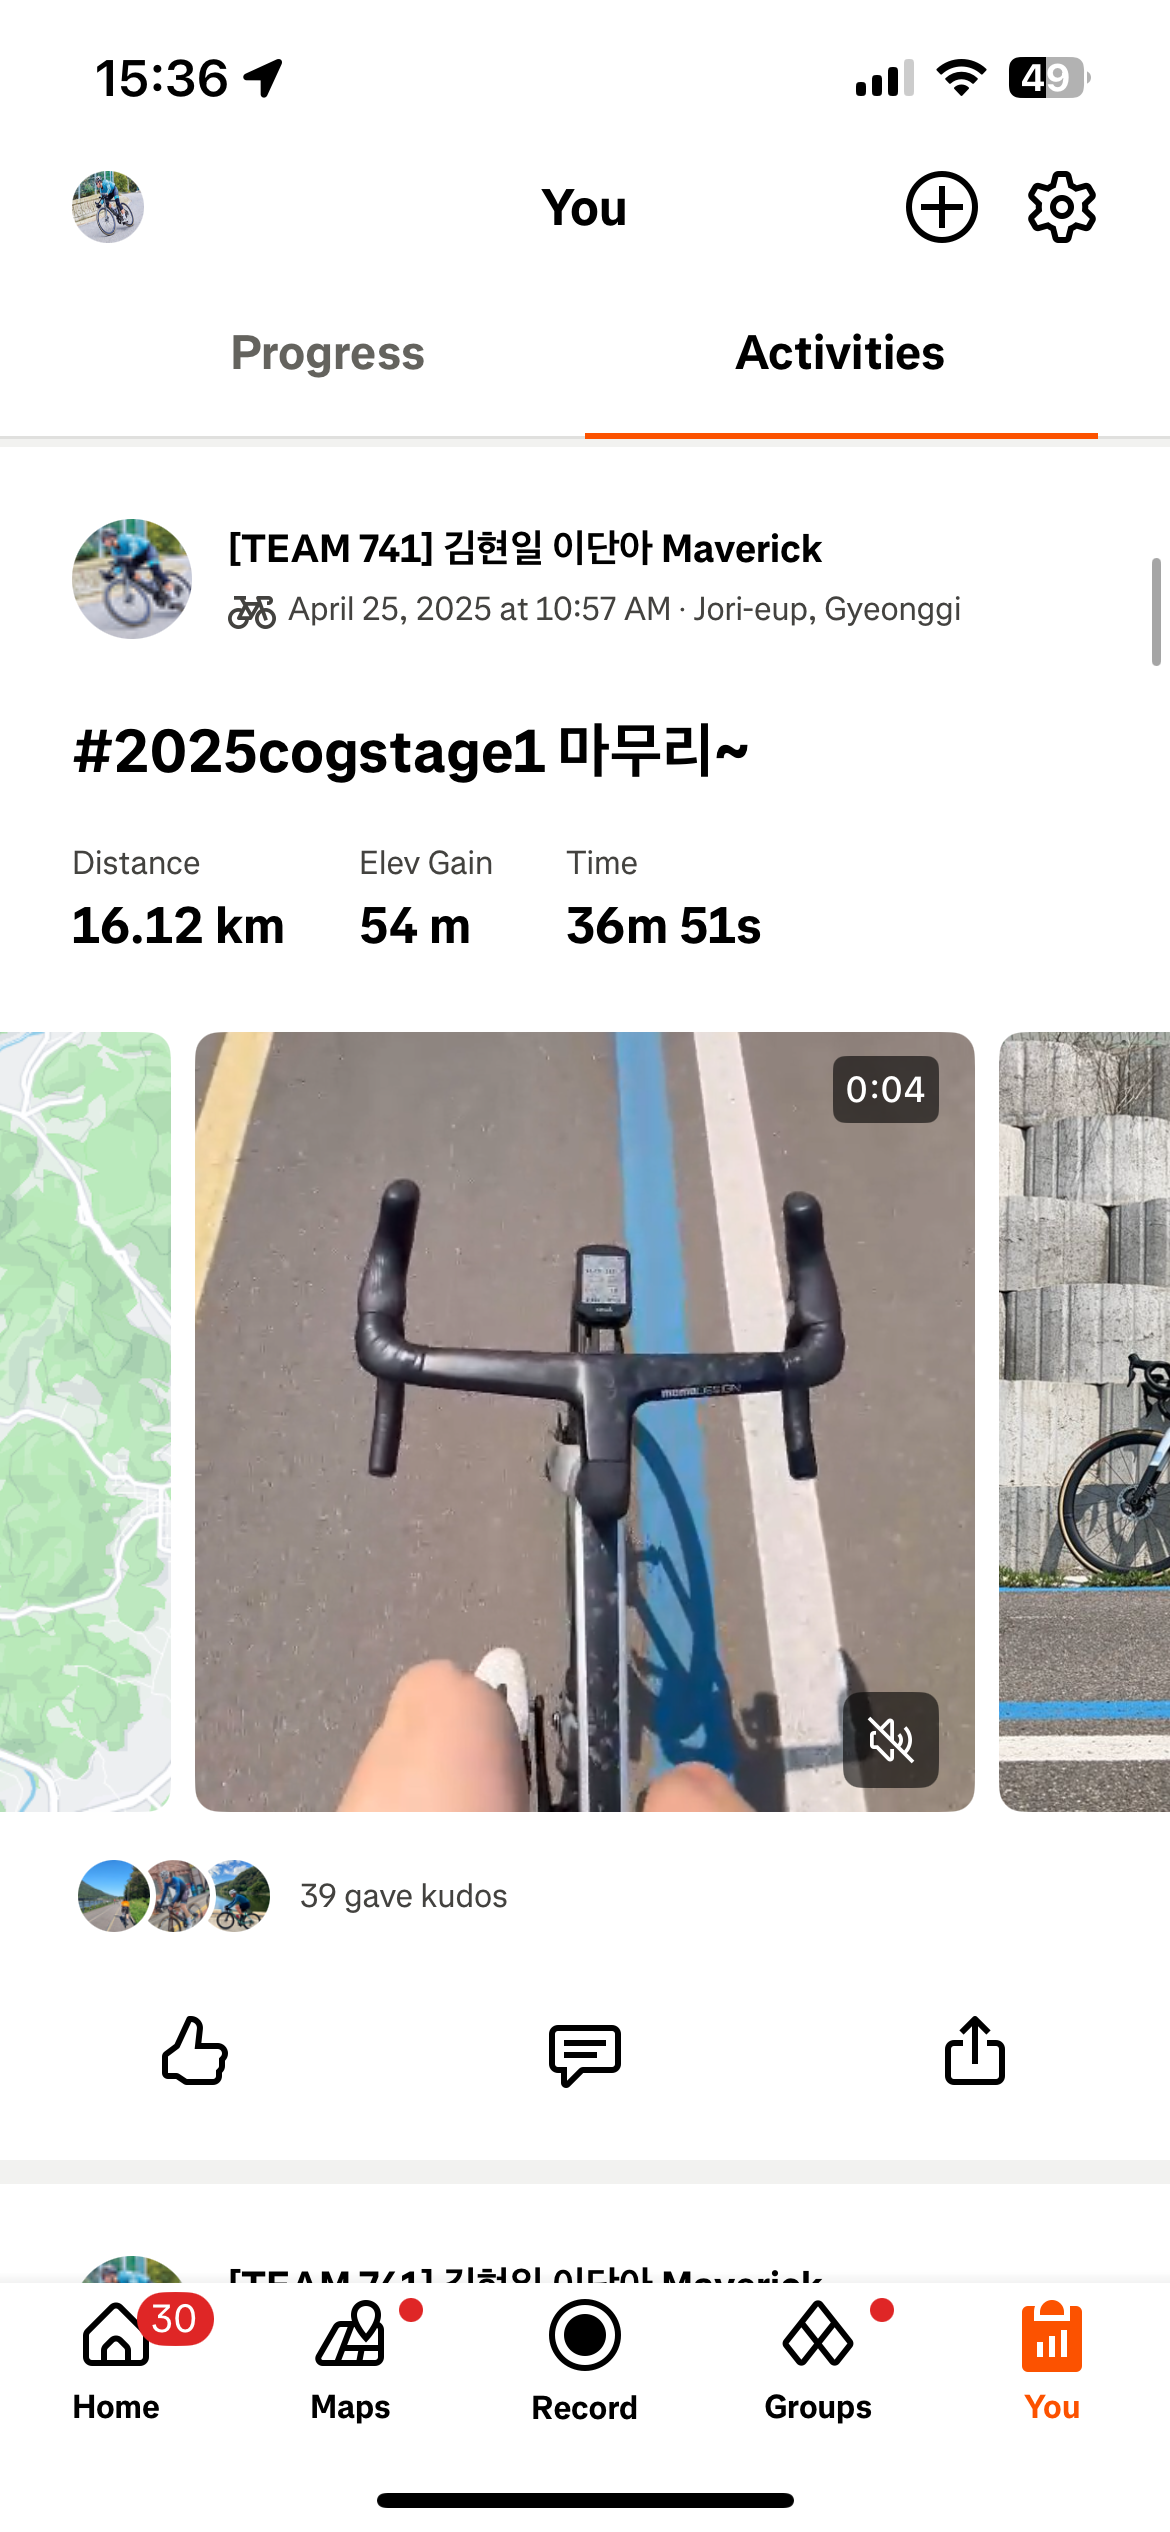Screen dimensions: 1170x2532
Task: Open the route map thumbnail
Action: pos(85,1422)
